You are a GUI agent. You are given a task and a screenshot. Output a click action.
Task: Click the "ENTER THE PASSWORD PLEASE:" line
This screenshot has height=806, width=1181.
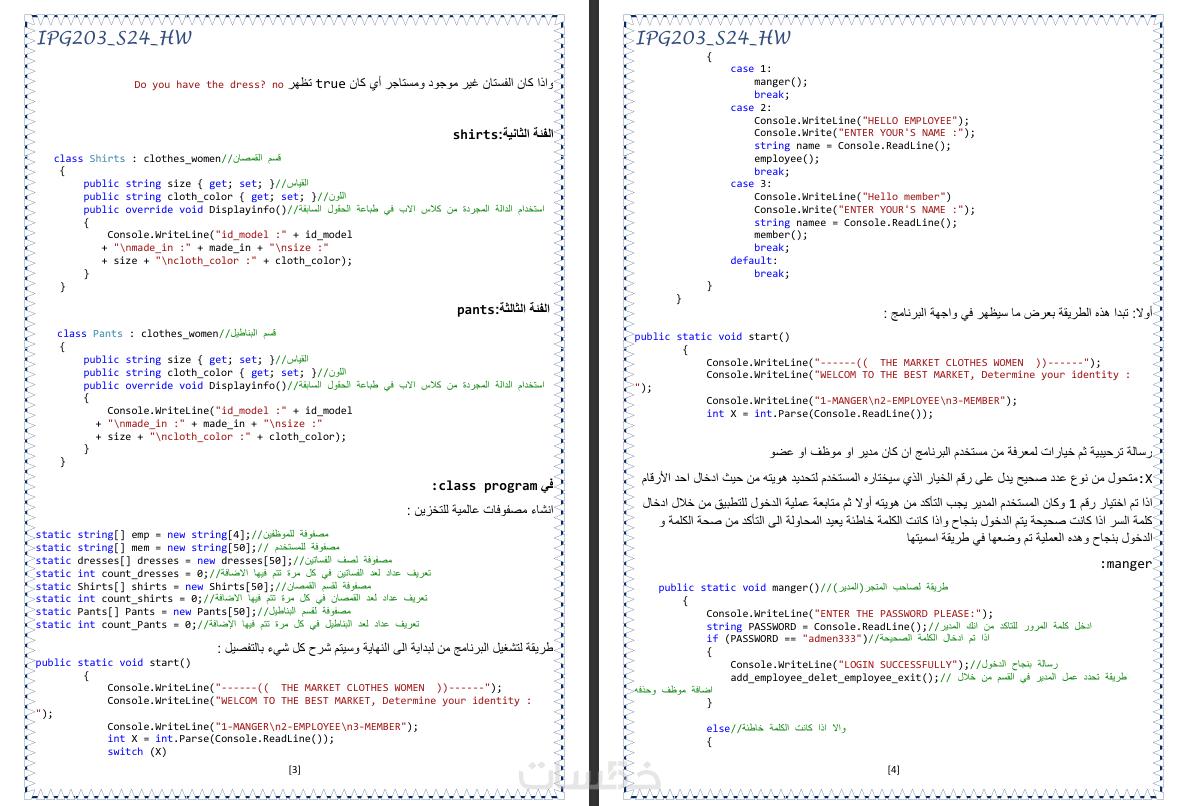(850, 614)
